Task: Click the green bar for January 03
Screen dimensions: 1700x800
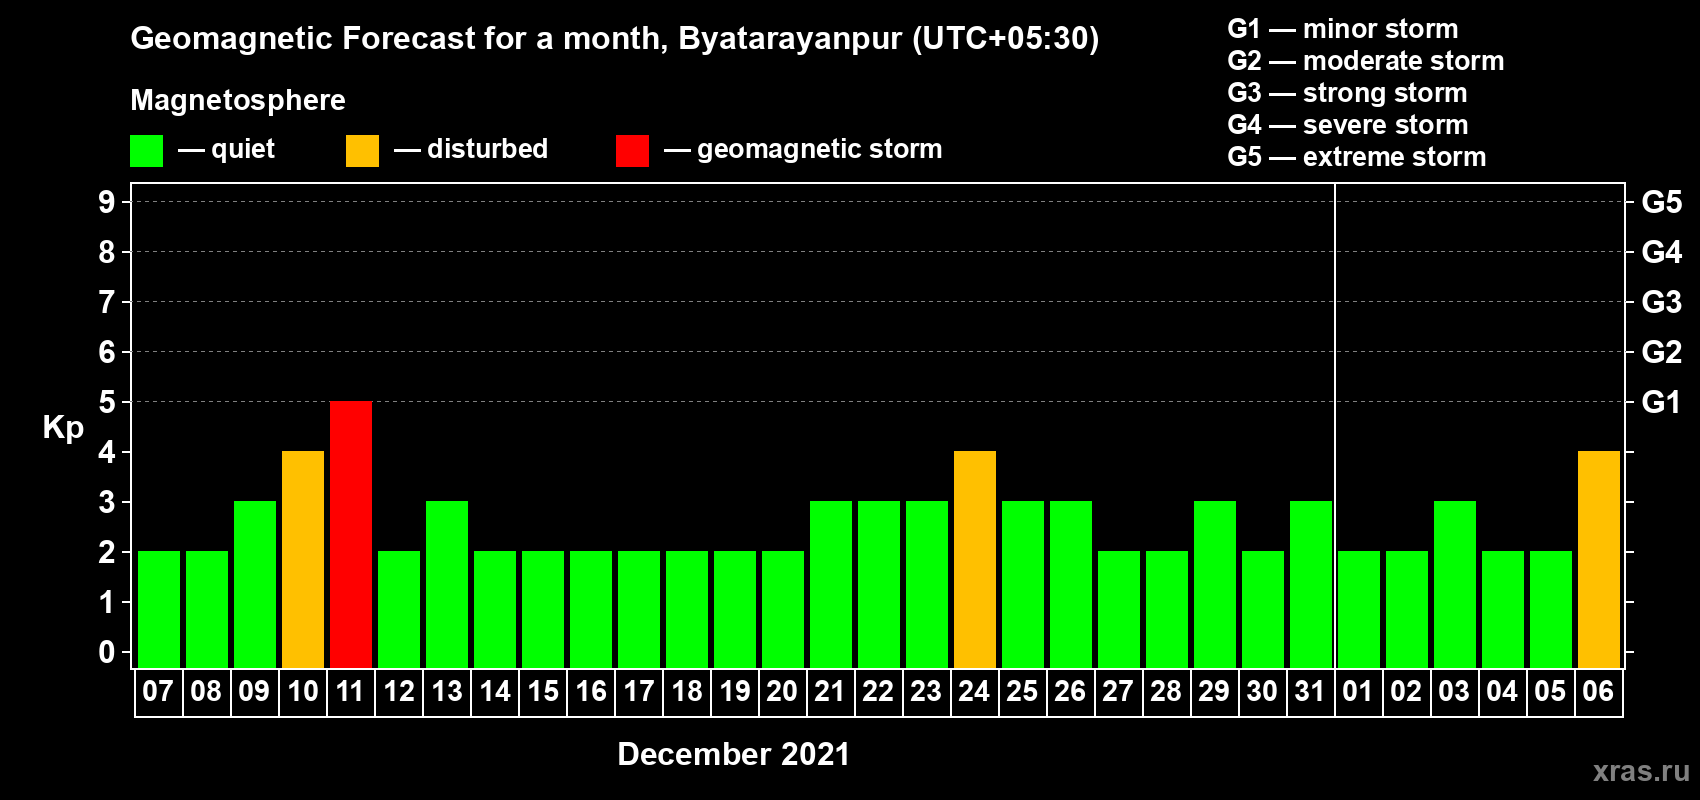Action: point(1455,585)
